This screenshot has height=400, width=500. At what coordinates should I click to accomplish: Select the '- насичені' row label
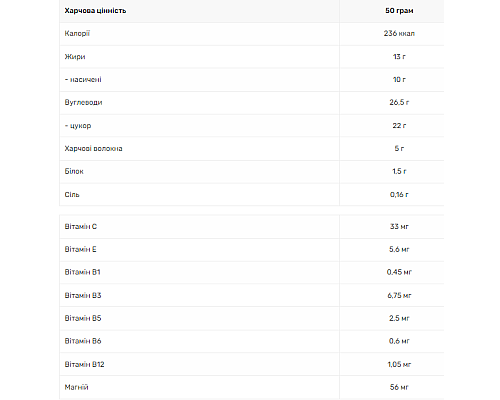click(83, 80)
